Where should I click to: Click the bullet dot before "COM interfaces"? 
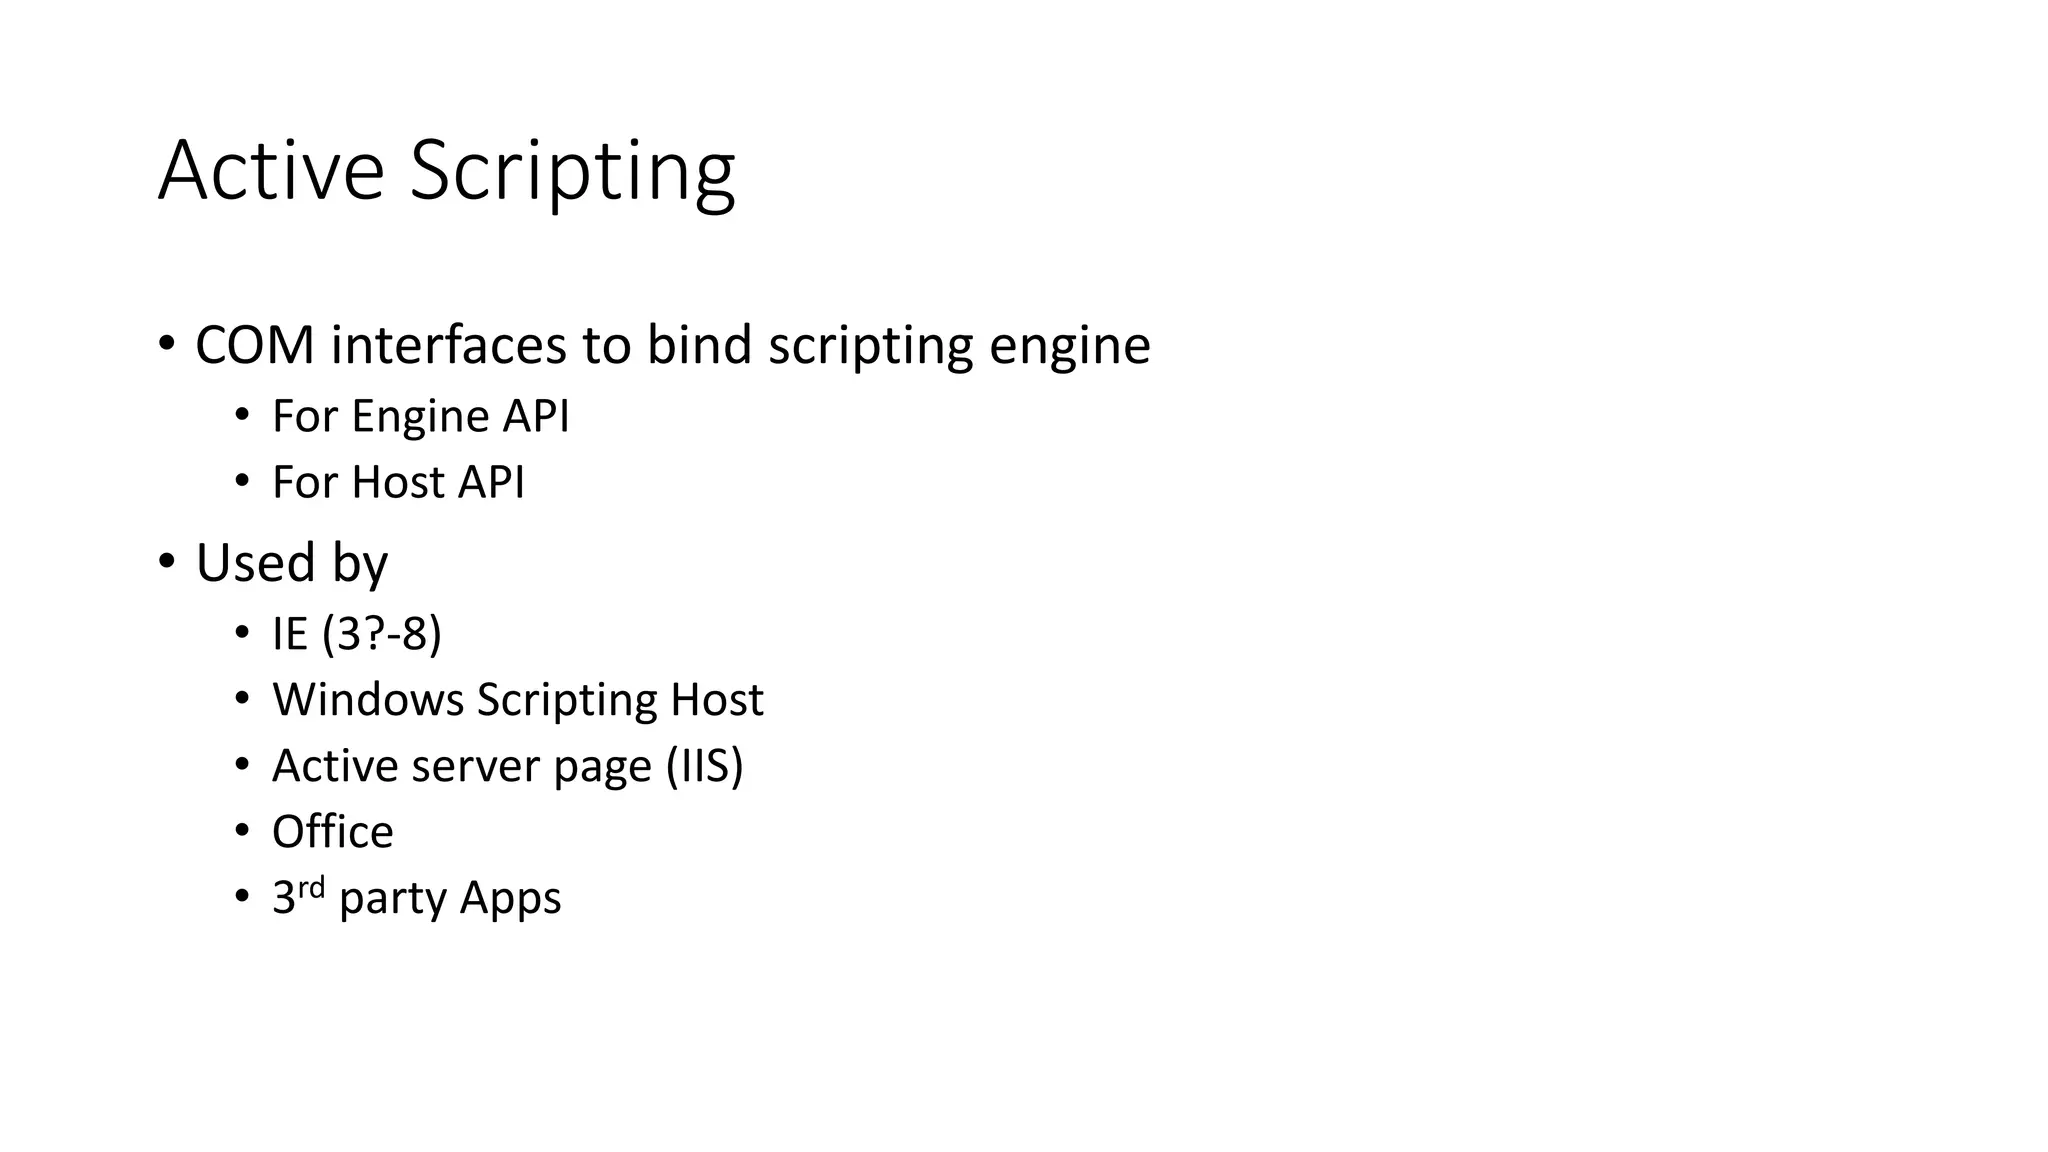tap(166, 344)
